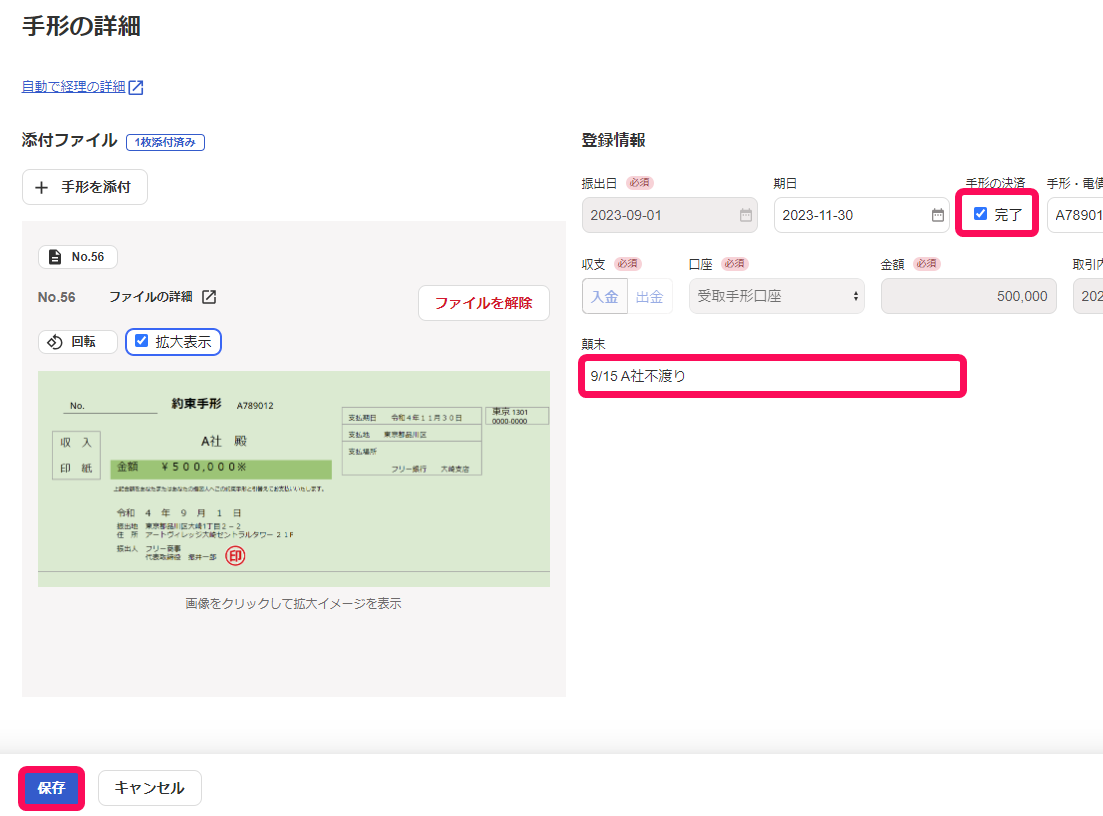Open ファイルの詳細 link

pyautogui.click(x=150, y=297)
